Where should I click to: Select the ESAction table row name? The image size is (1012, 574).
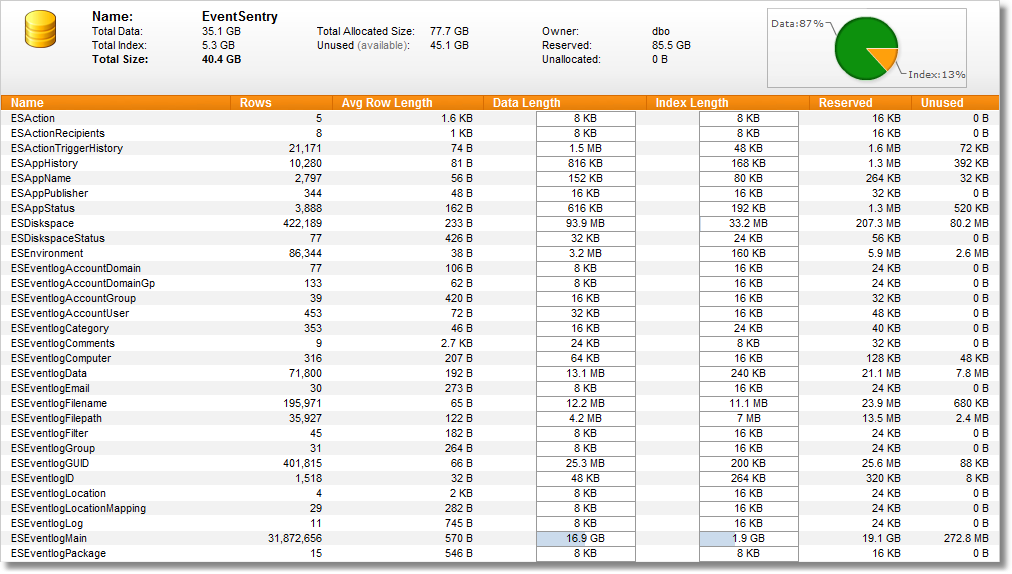pyautogui.click(x=33, y=118)
